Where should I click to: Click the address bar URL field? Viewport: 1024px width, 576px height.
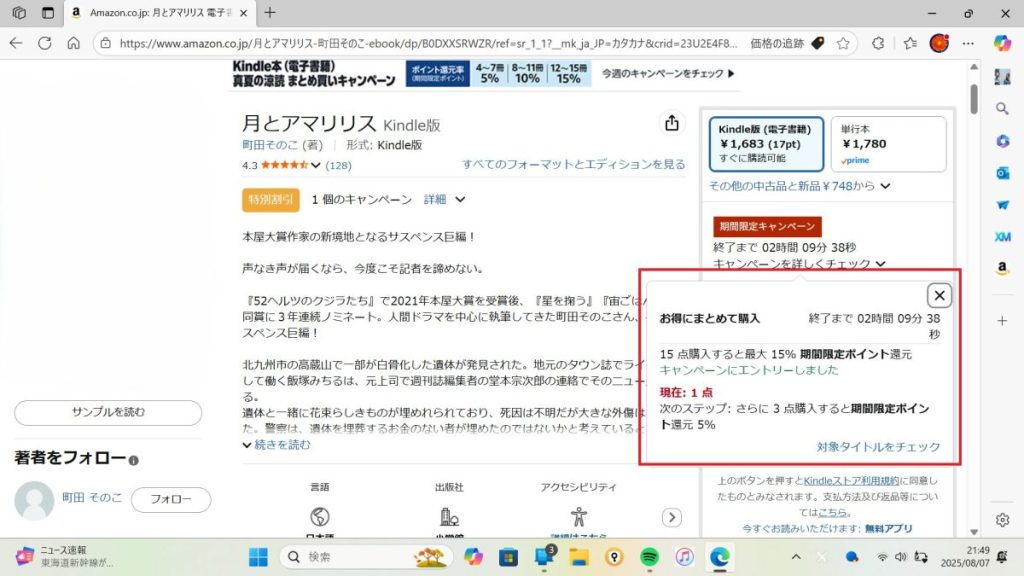428,43
